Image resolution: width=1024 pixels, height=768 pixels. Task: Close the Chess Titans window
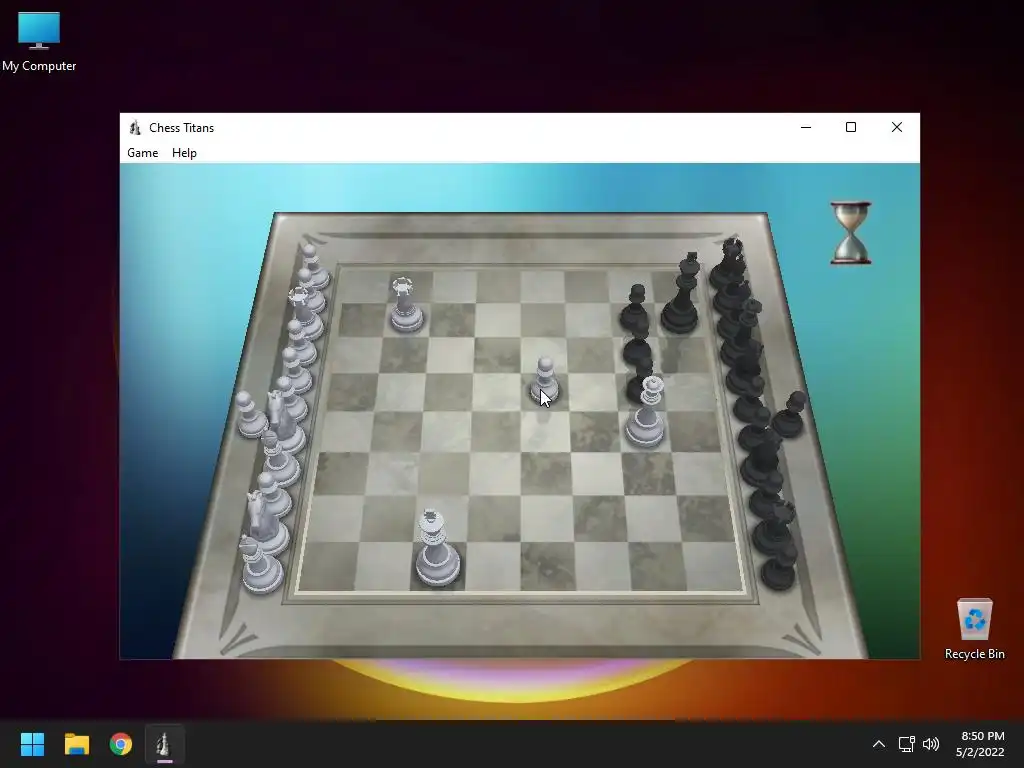tap(897, 127)
